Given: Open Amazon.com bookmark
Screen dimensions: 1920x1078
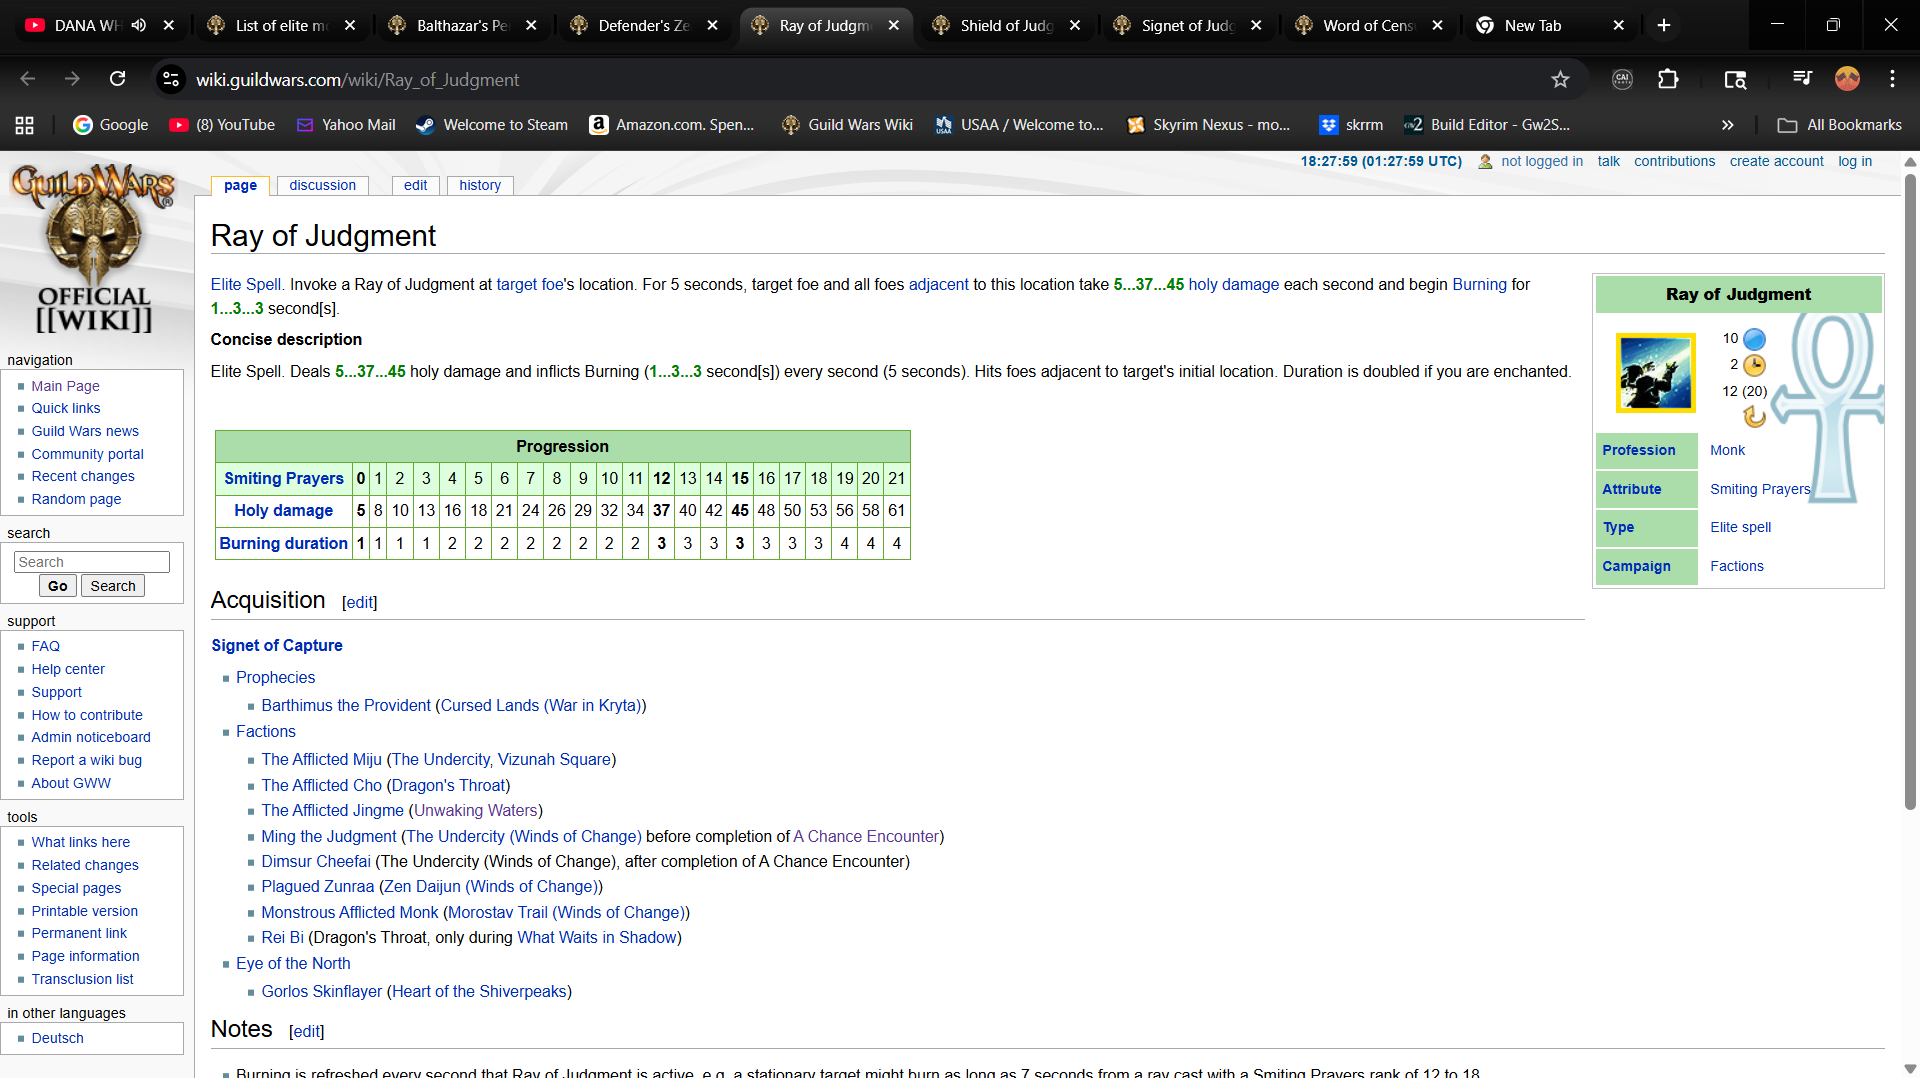Looking at the screenshot, I should pos(672,125).
